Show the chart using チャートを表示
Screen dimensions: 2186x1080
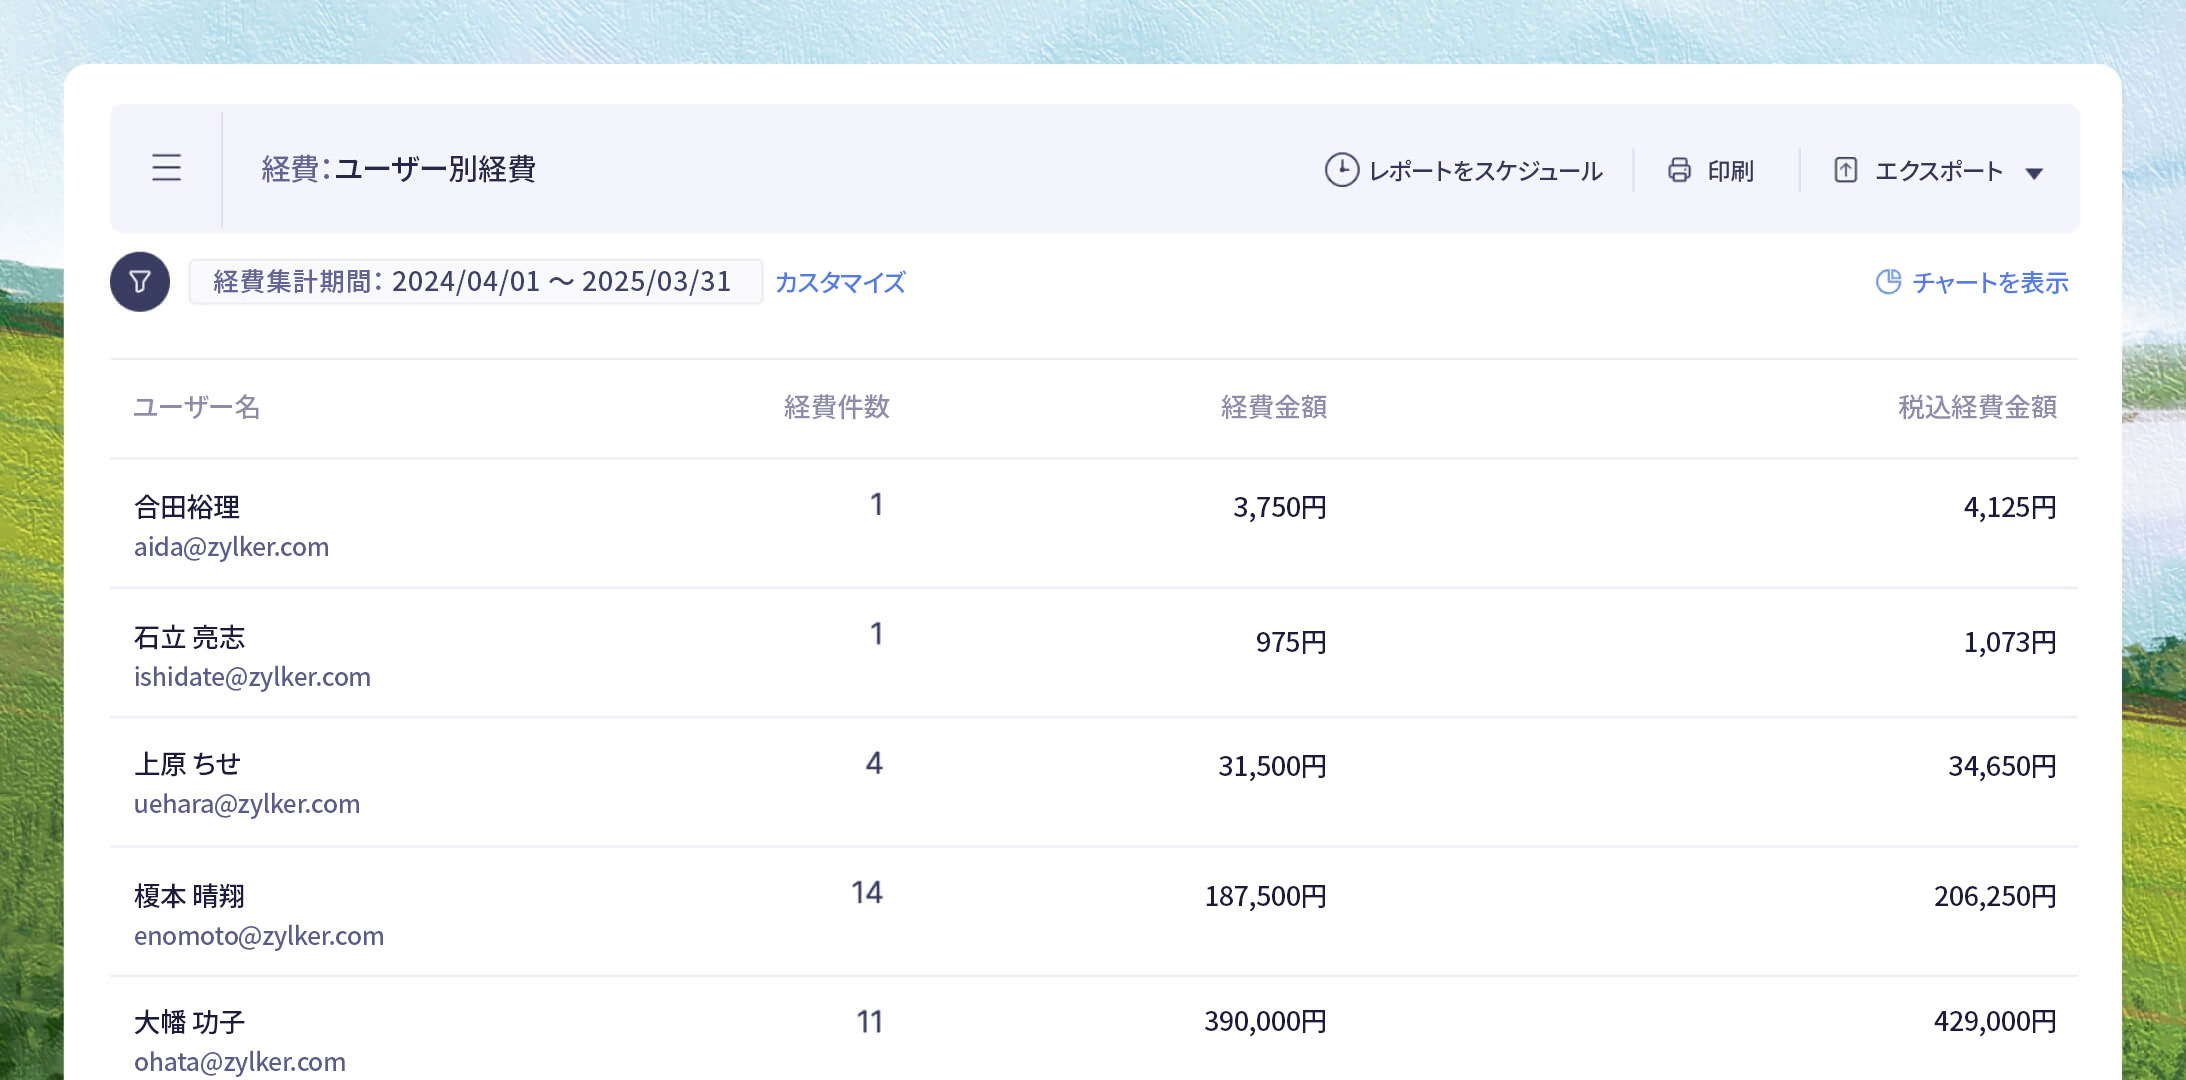(x=1991, y=282)
